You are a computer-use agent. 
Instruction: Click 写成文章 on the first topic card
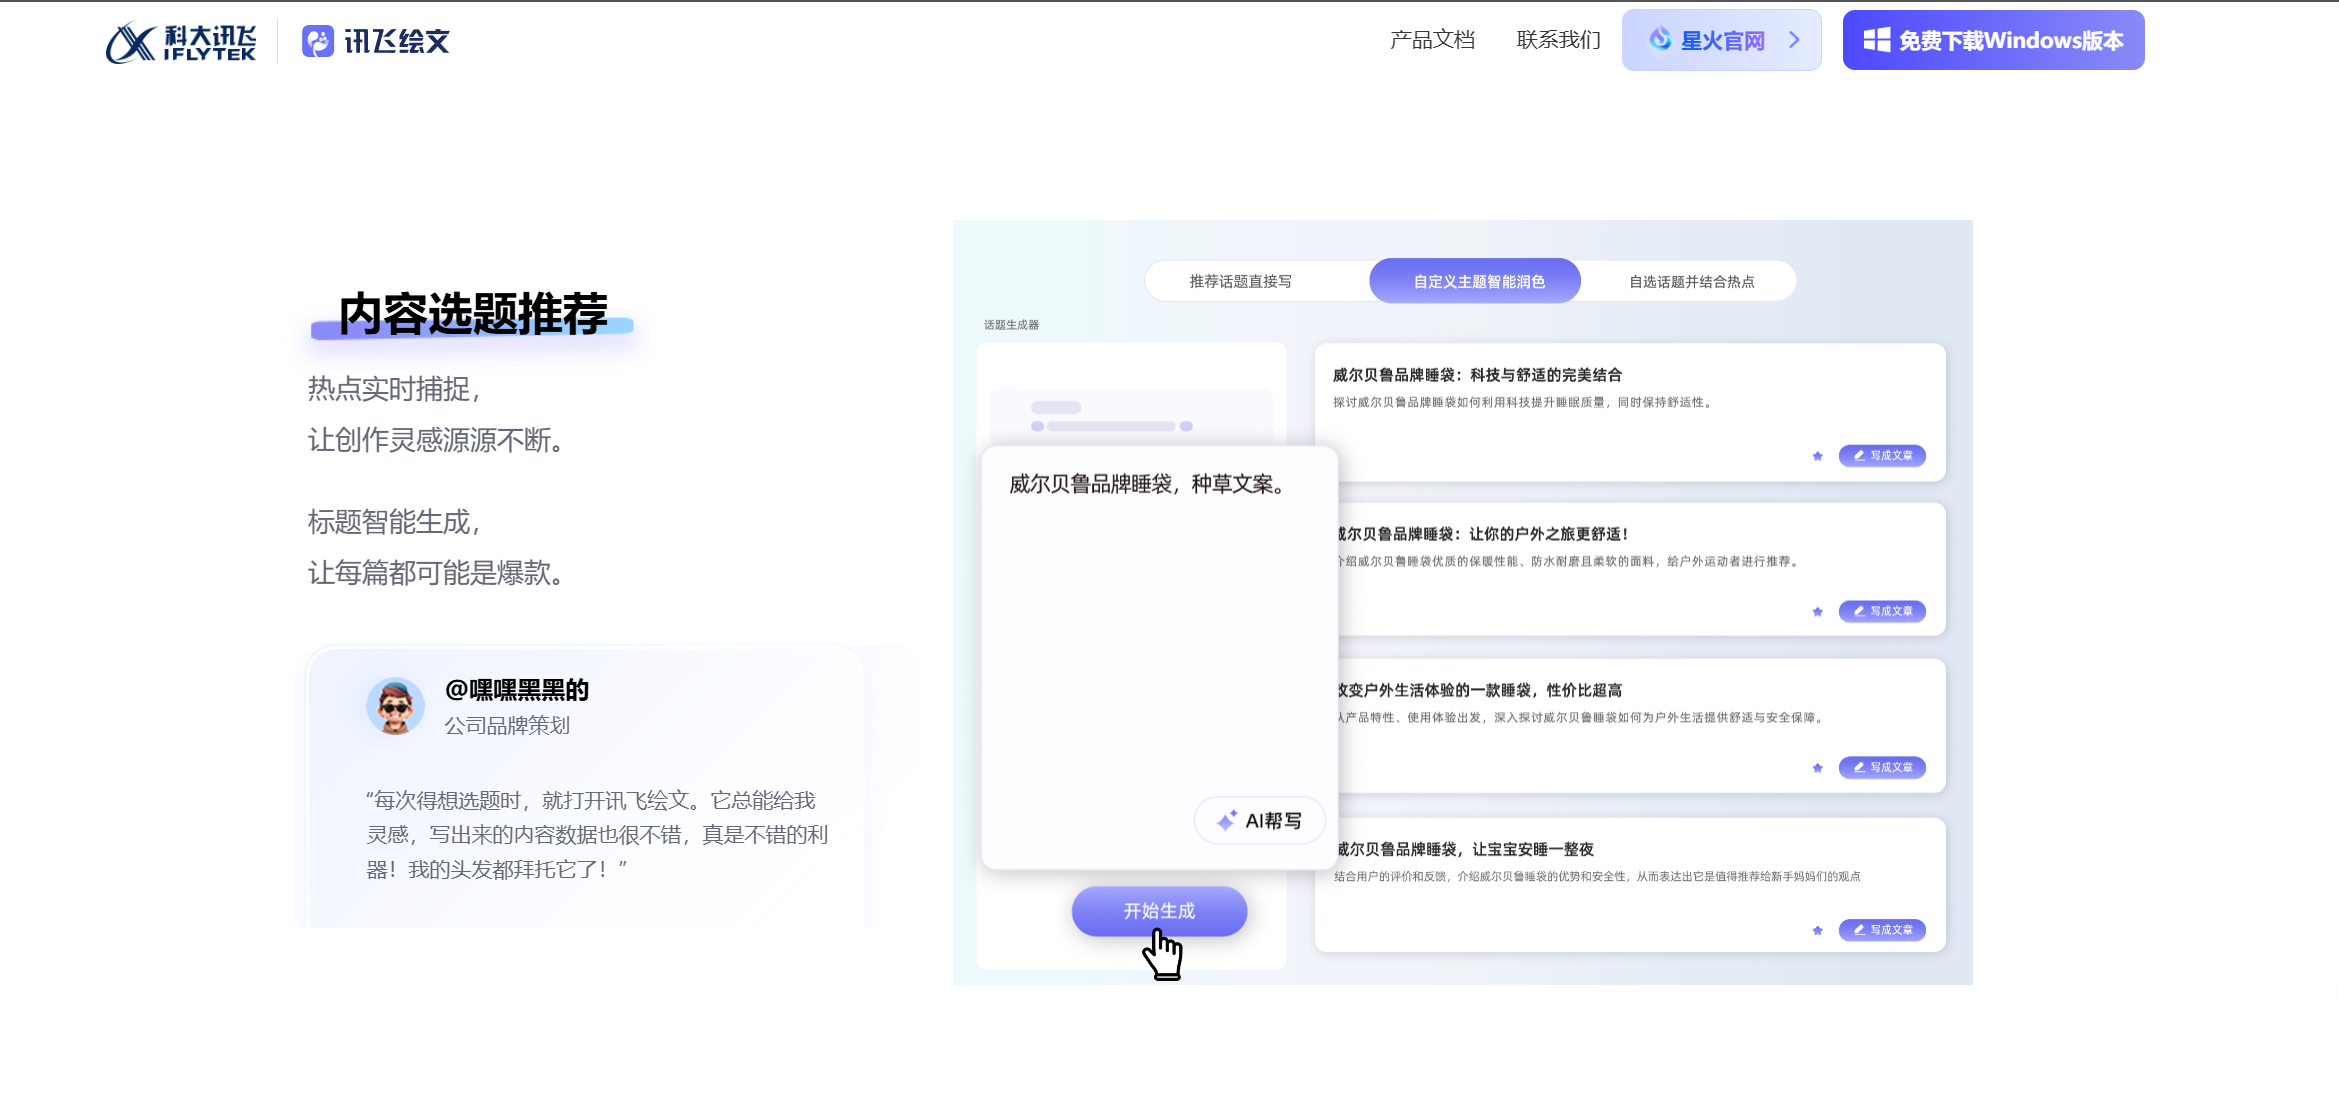pos(1882,456)
